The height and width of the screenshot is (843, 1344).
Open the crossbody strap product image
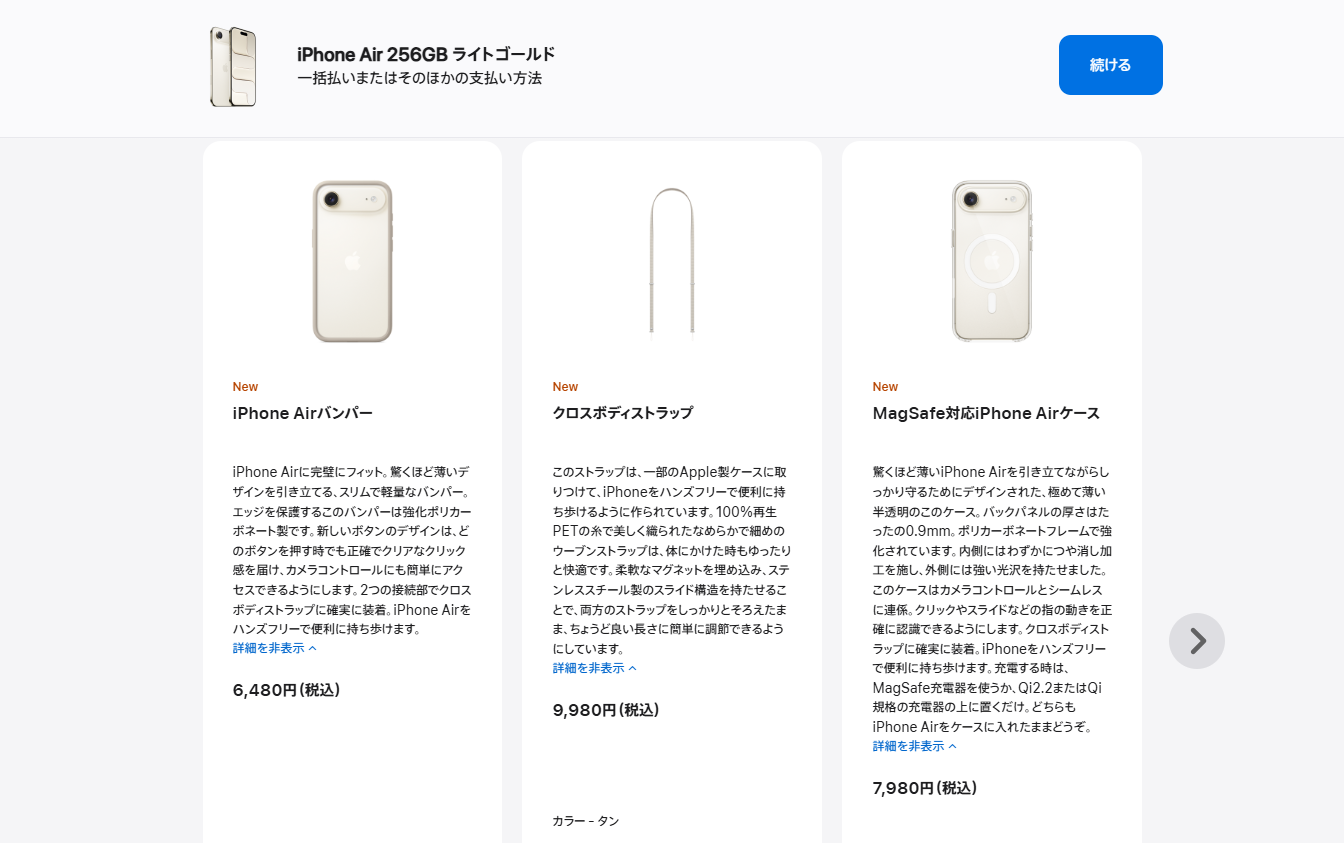coord(672,261)
